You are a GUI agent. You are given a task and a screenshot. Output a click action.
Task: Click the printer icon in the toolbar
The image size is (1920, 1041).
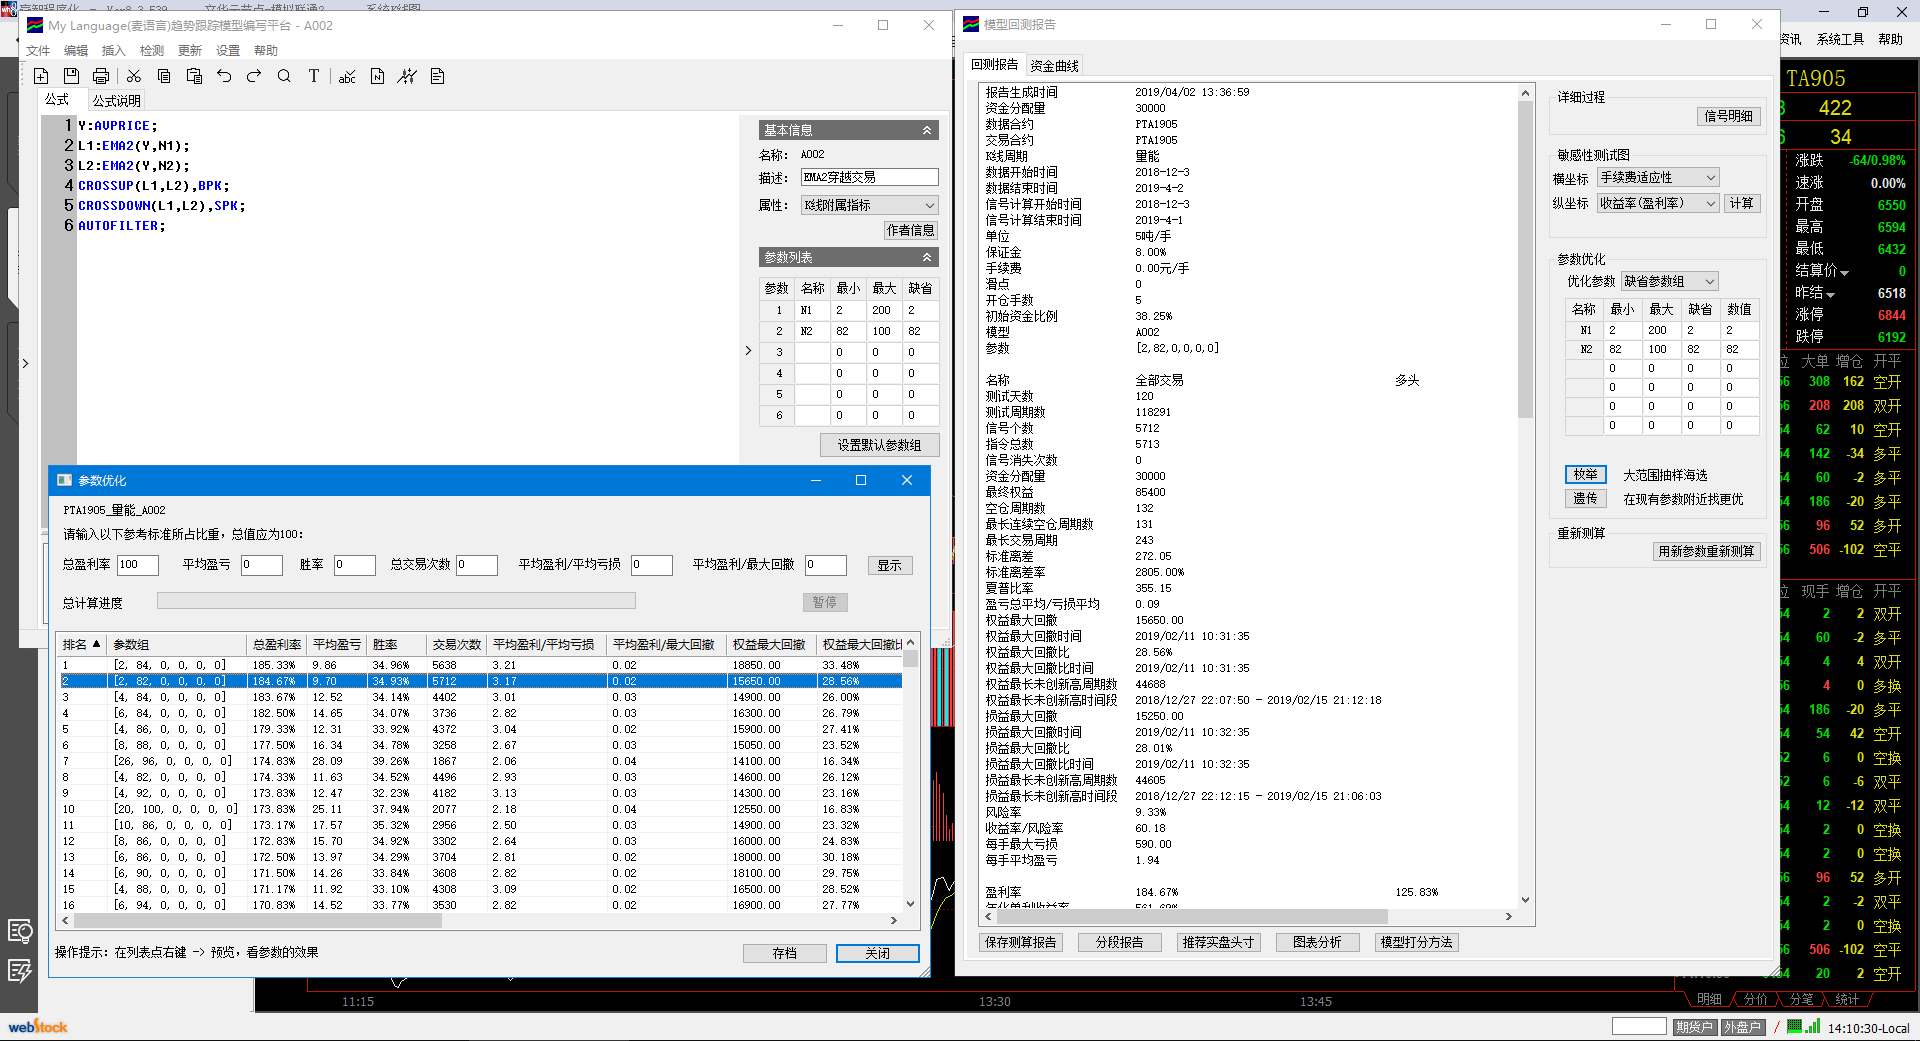[101, 76]
